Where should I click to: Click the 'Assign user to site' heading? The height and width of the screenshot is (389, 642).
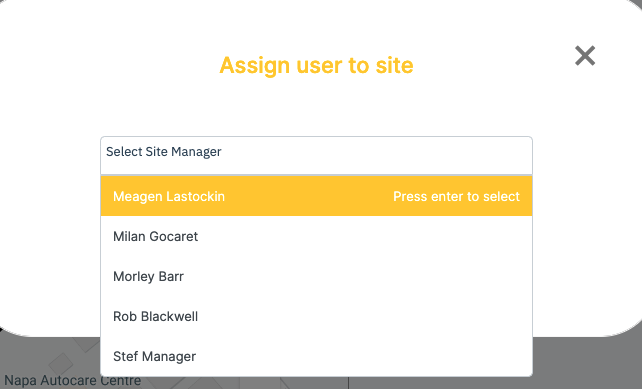coord(316,66)
